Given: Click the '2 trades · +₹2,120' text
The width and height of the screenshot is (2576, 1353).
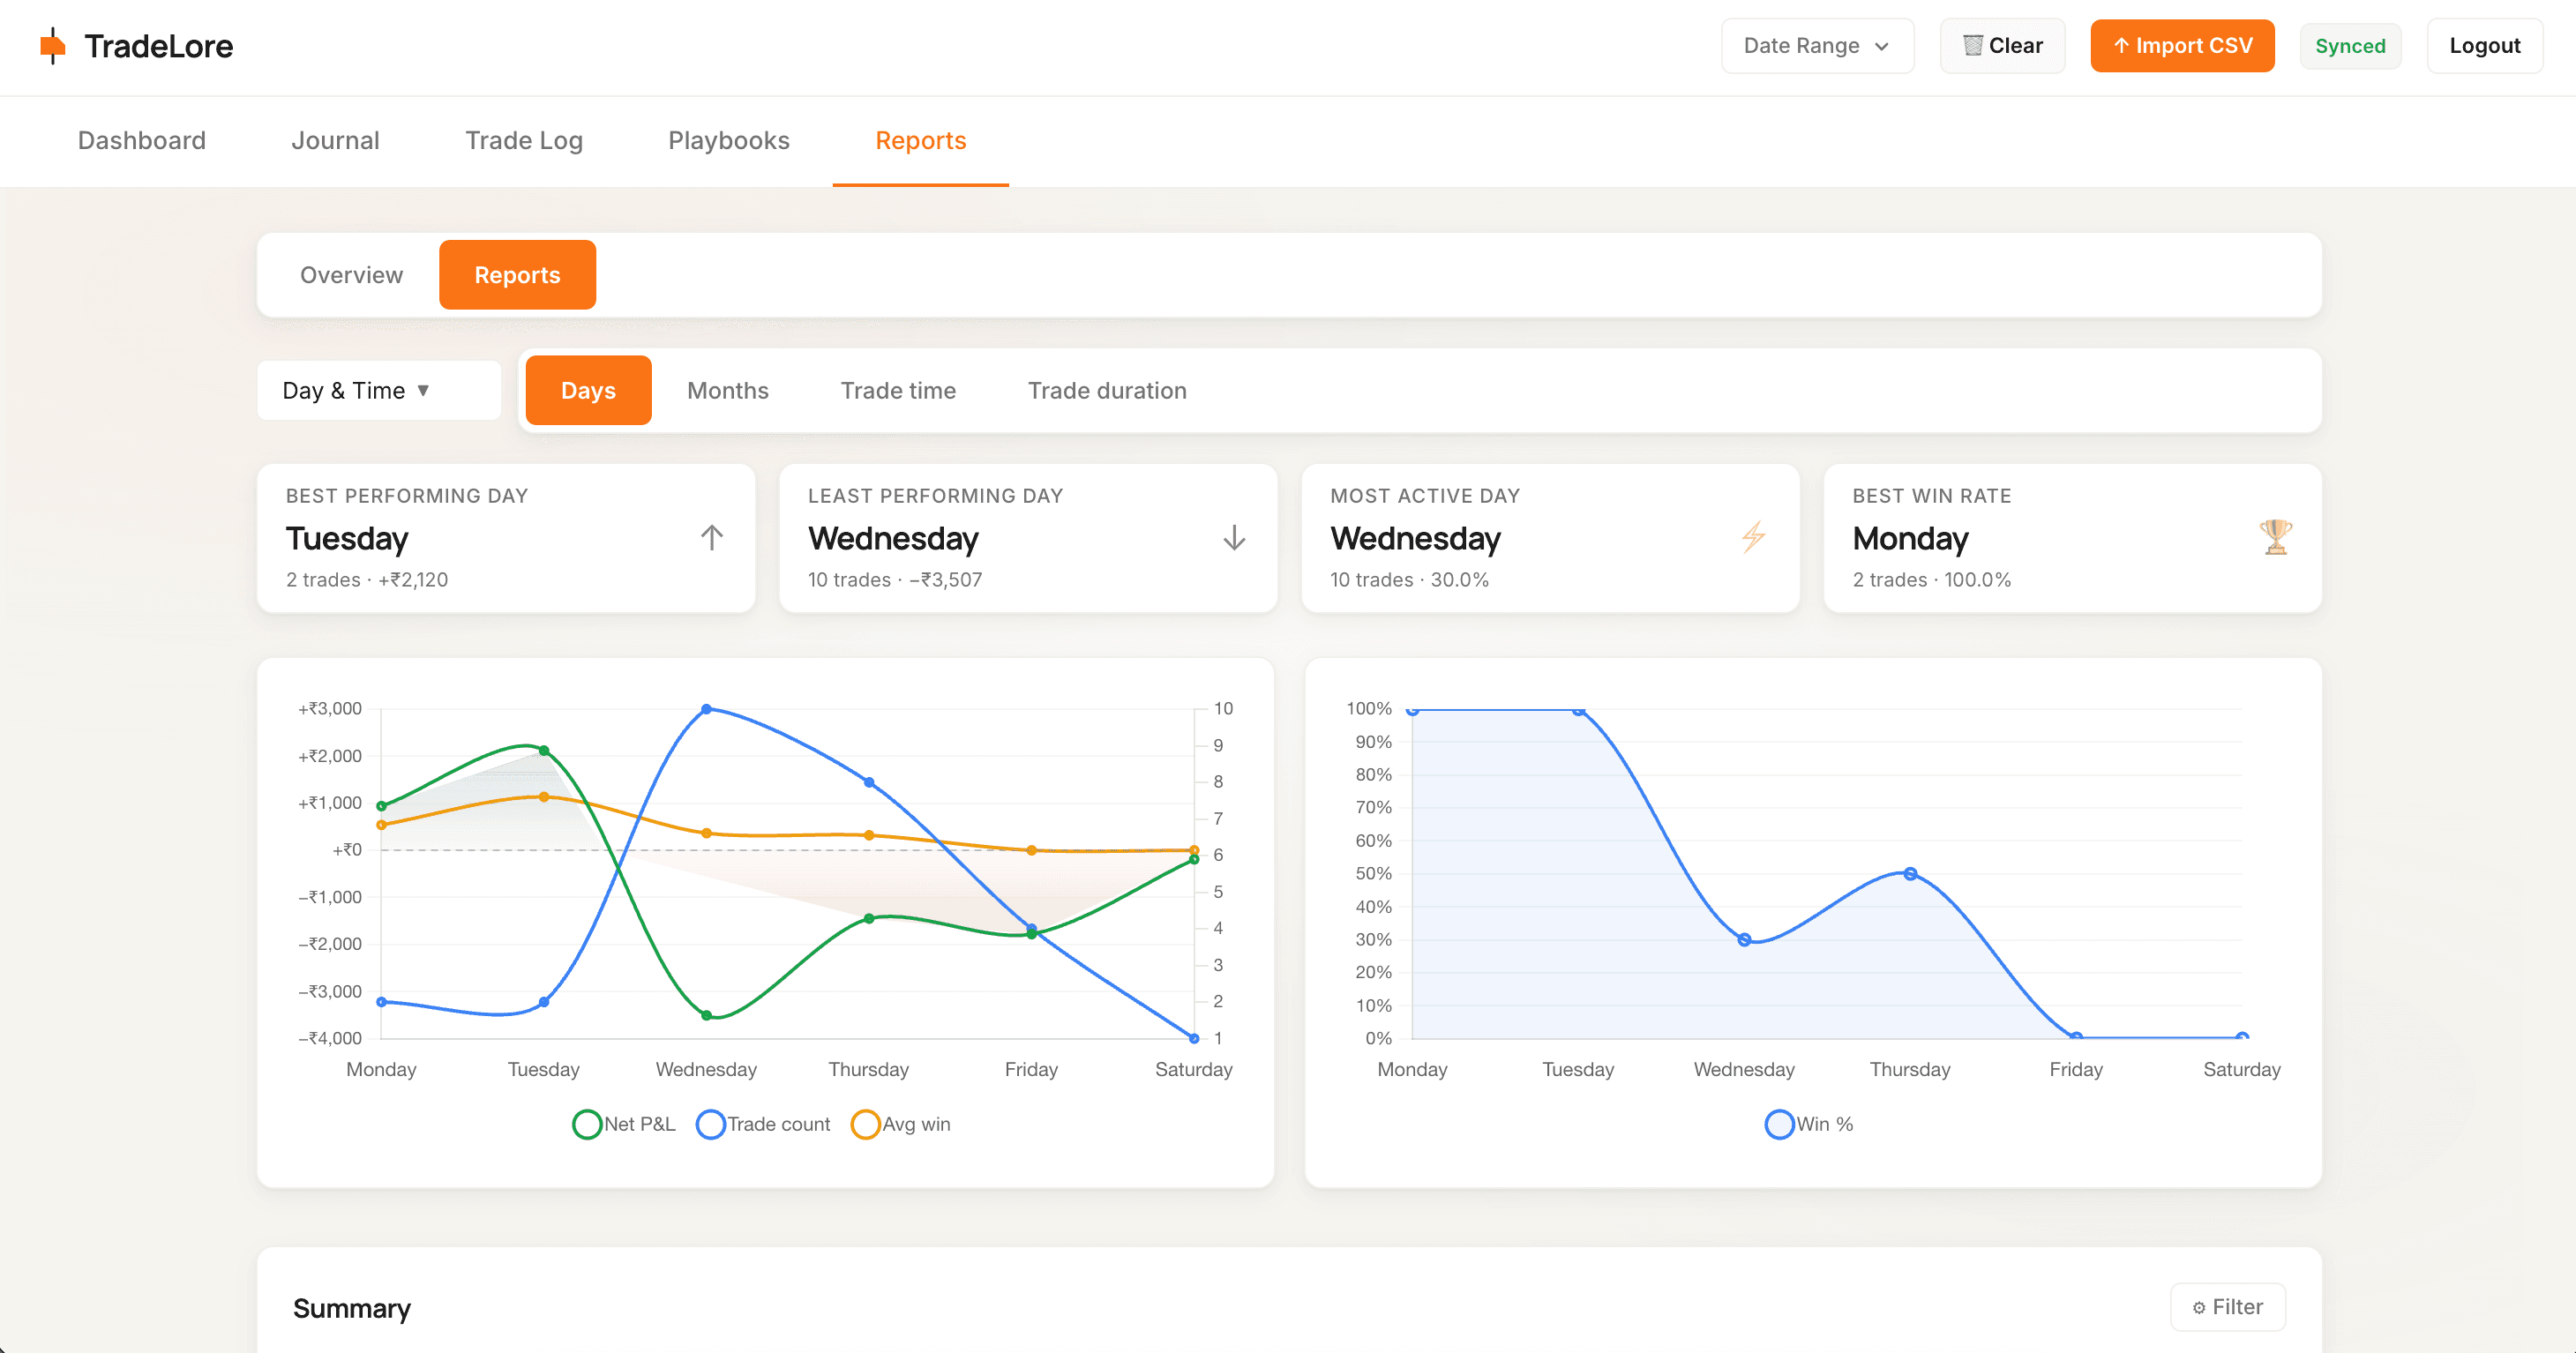Looking at the screenshot, I should (x=367, y=580).
